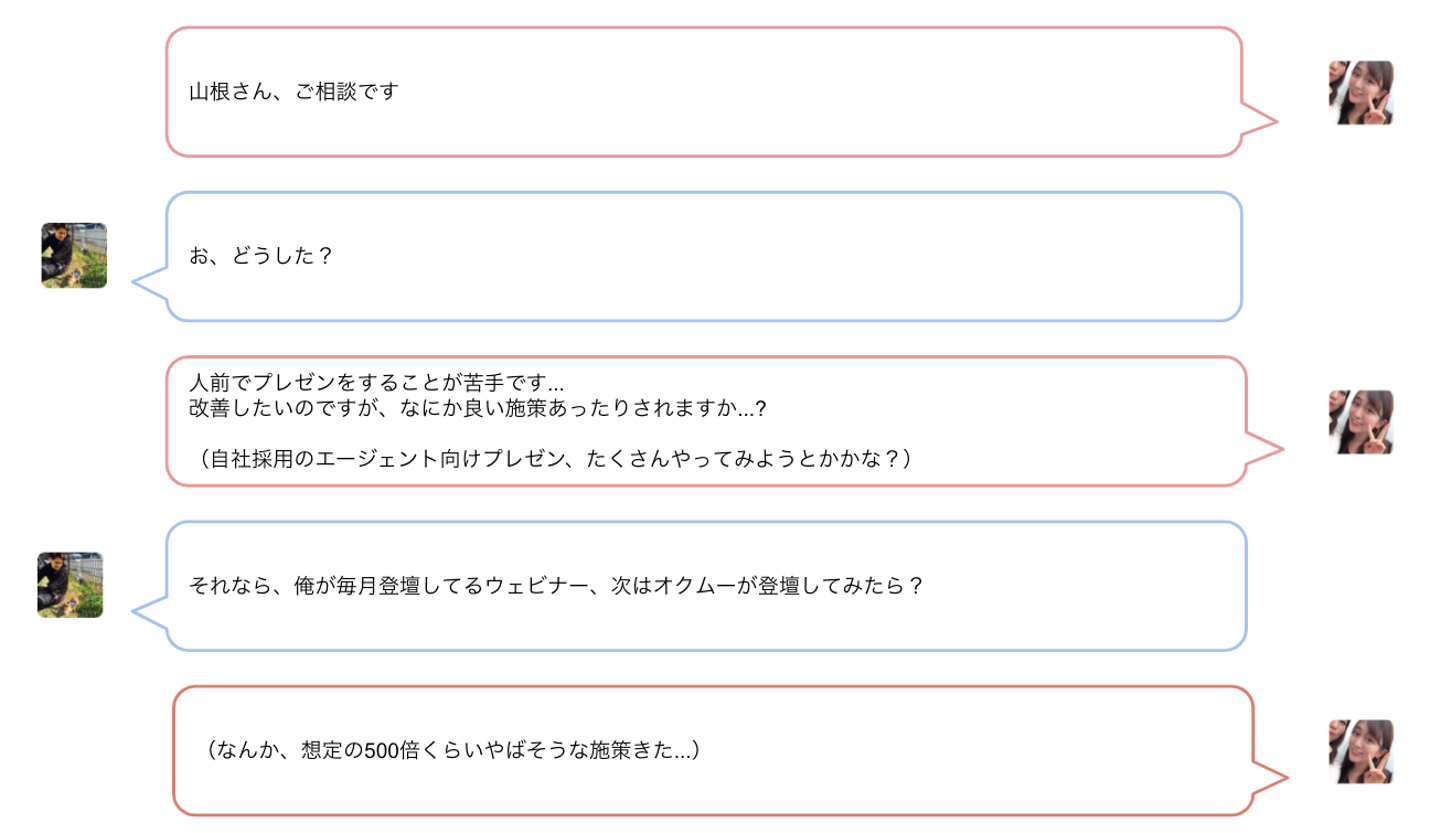Select the message '山根さん、ご相談です'
This screenshot has width=1440, height=833.
coord(294,92)
